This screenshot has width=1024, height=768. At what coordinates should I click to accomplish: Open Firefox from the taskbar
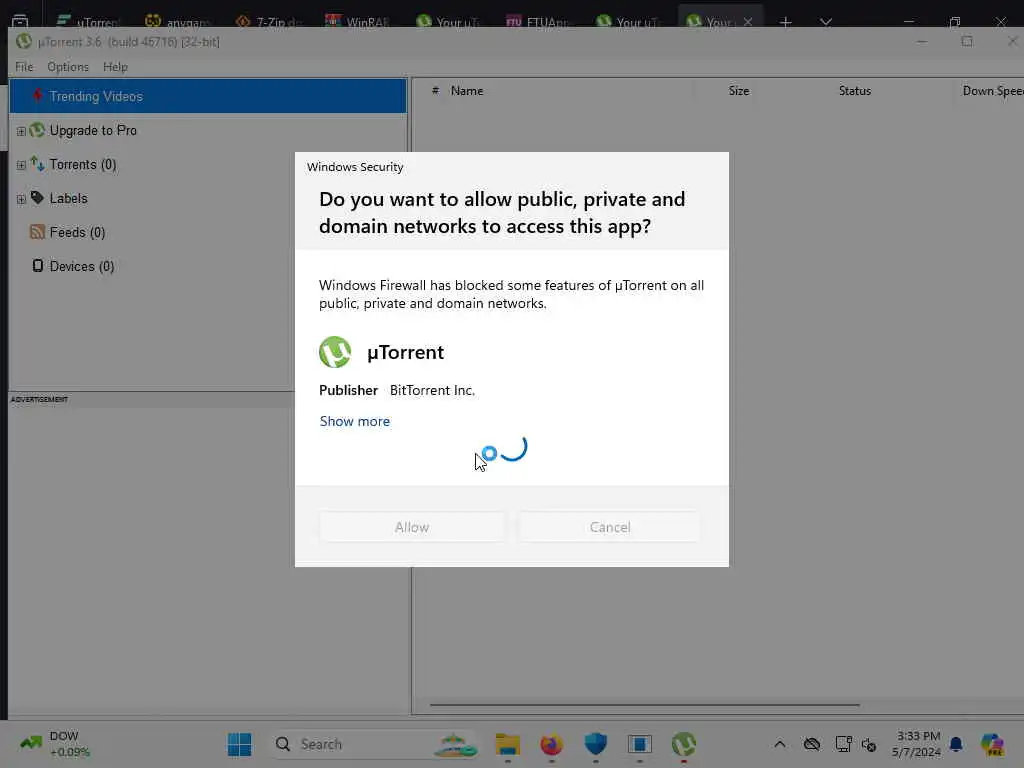click(552, 744)
